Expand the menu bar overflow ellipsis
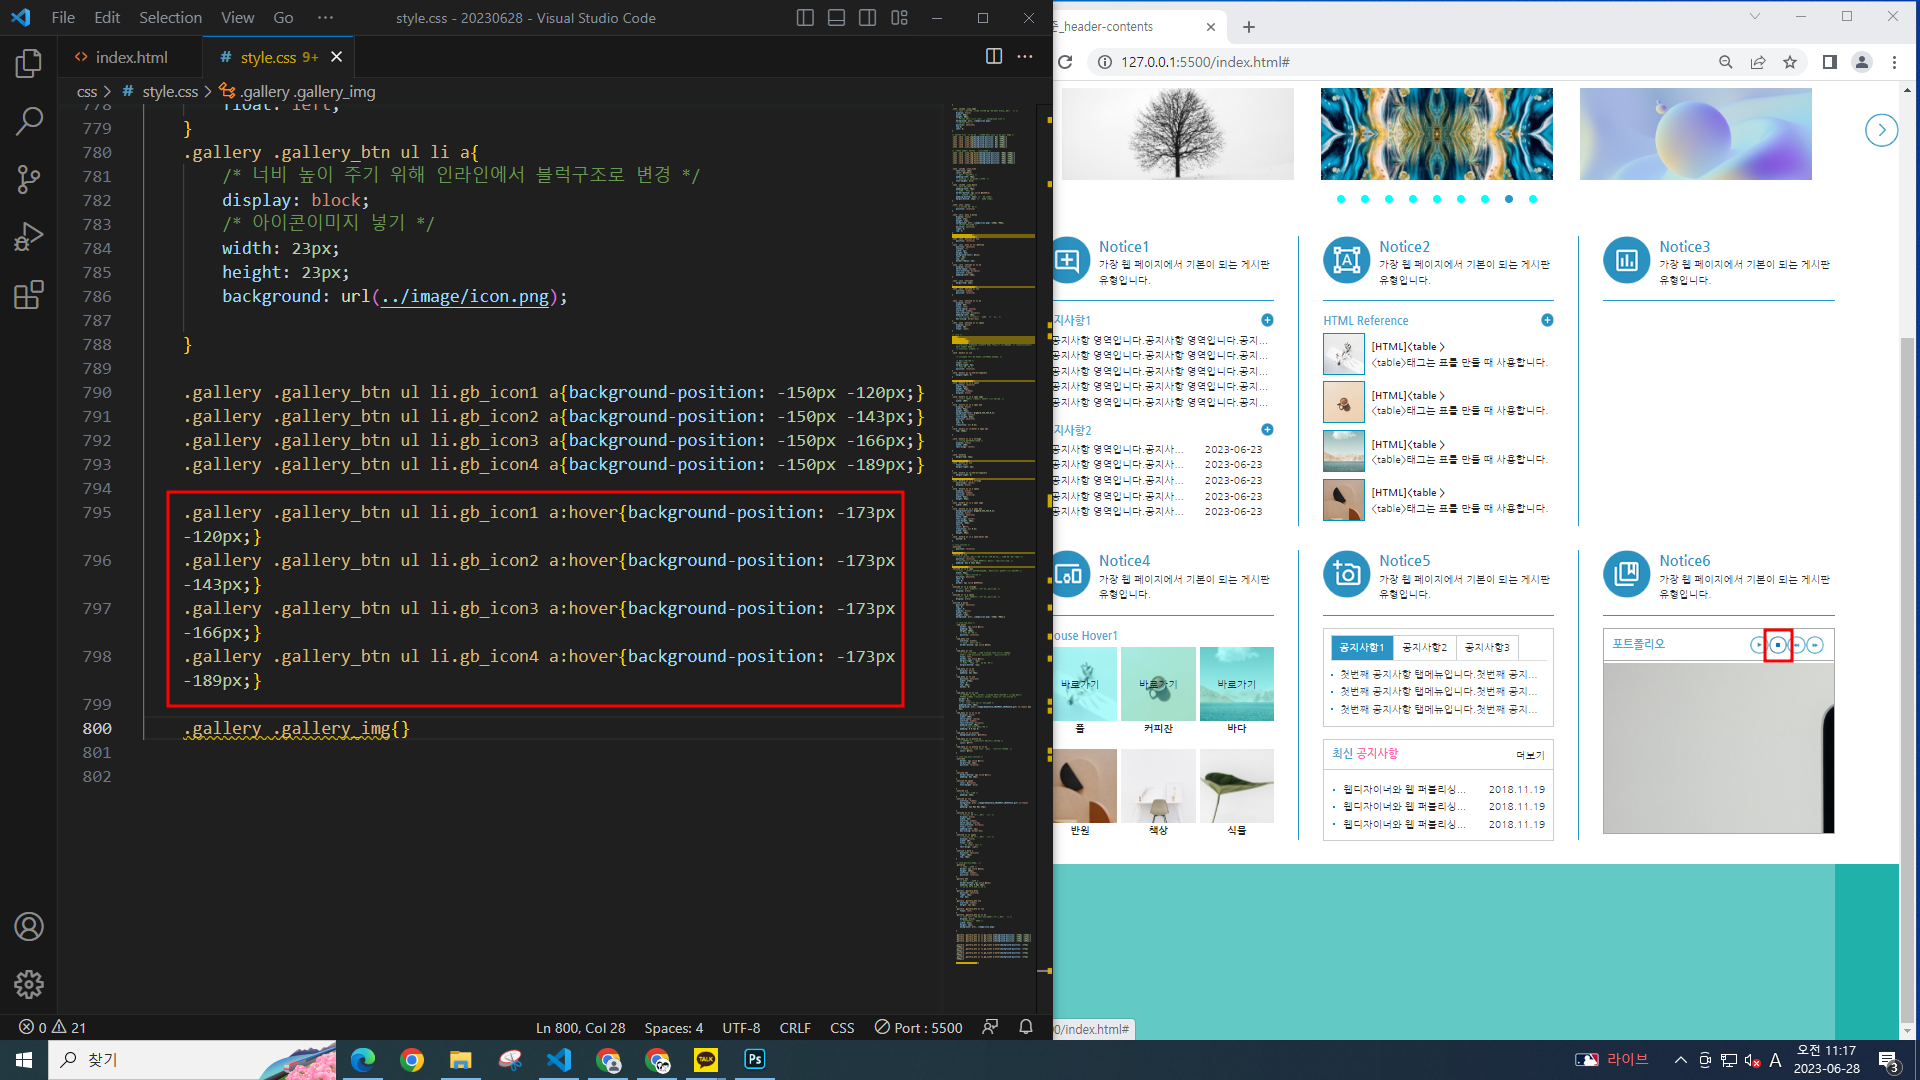 point(325,18)
